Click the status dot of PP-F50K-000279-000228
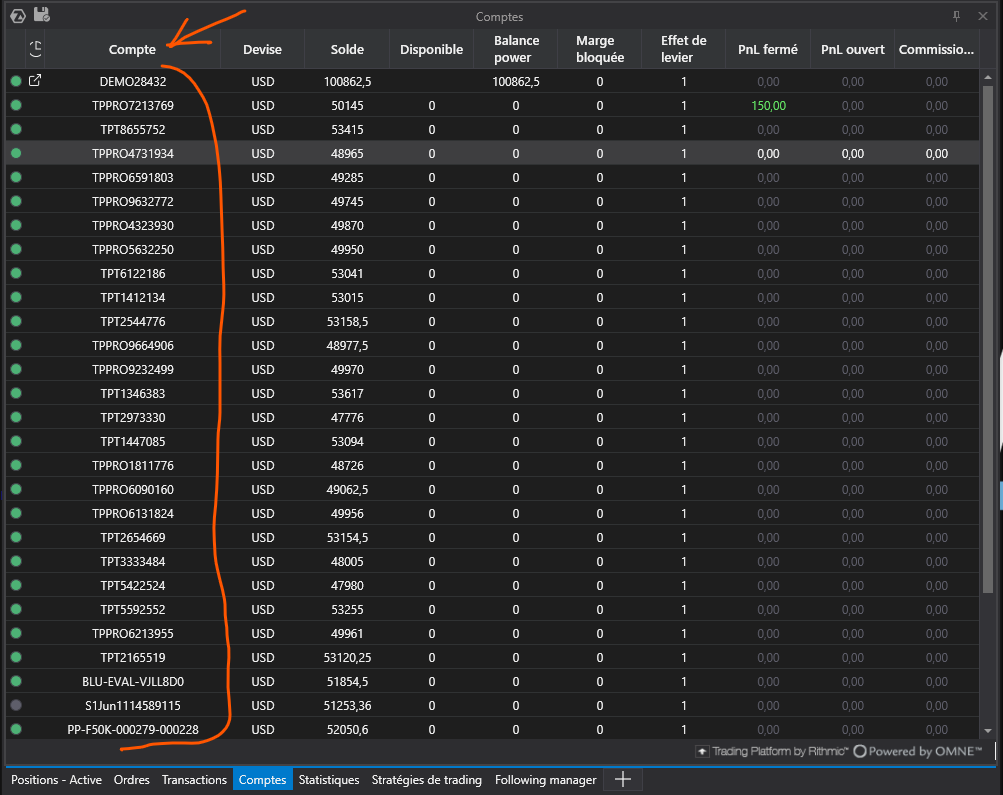 tap(16, 729)
